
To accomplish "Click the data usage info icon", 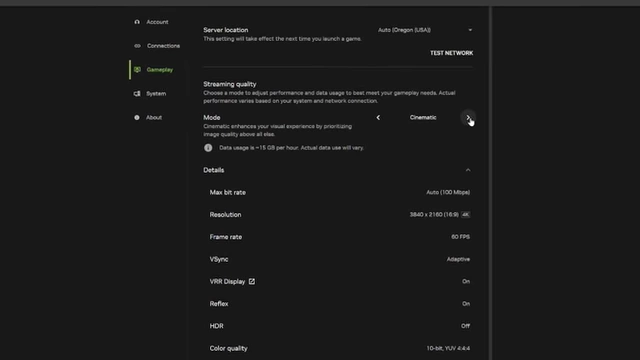I will click(x=208, y=148).
